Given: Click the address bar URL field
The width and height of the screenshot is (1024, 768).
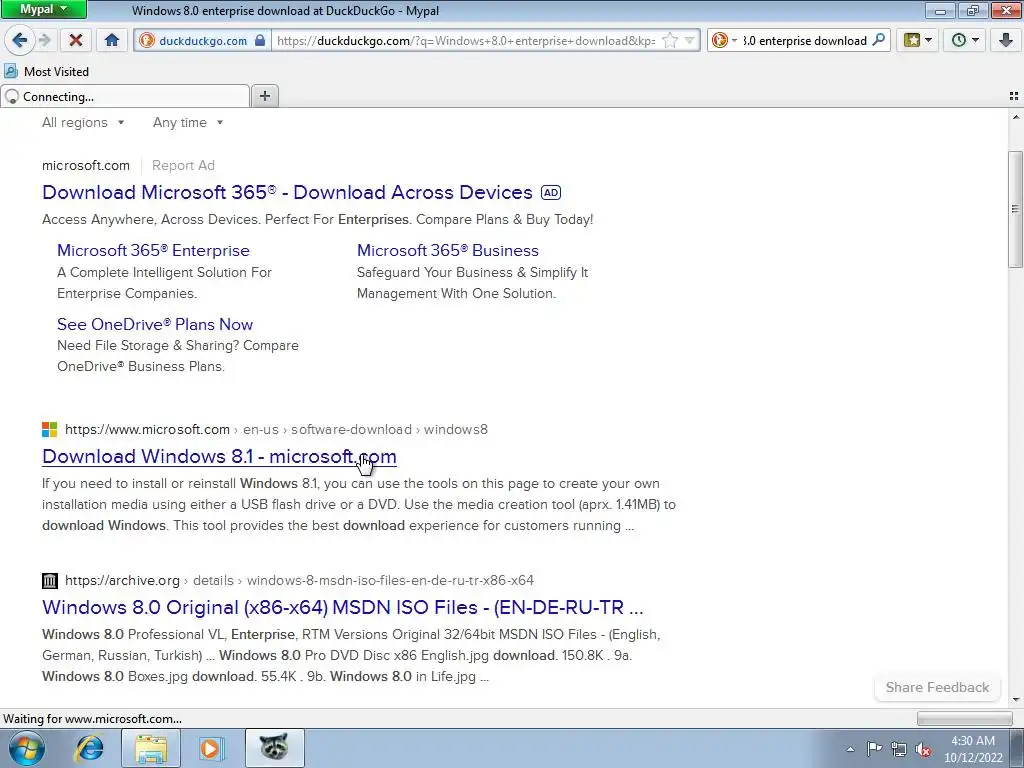Looking at the screenshot, I should pyautogui.click(x=467, y=40).
